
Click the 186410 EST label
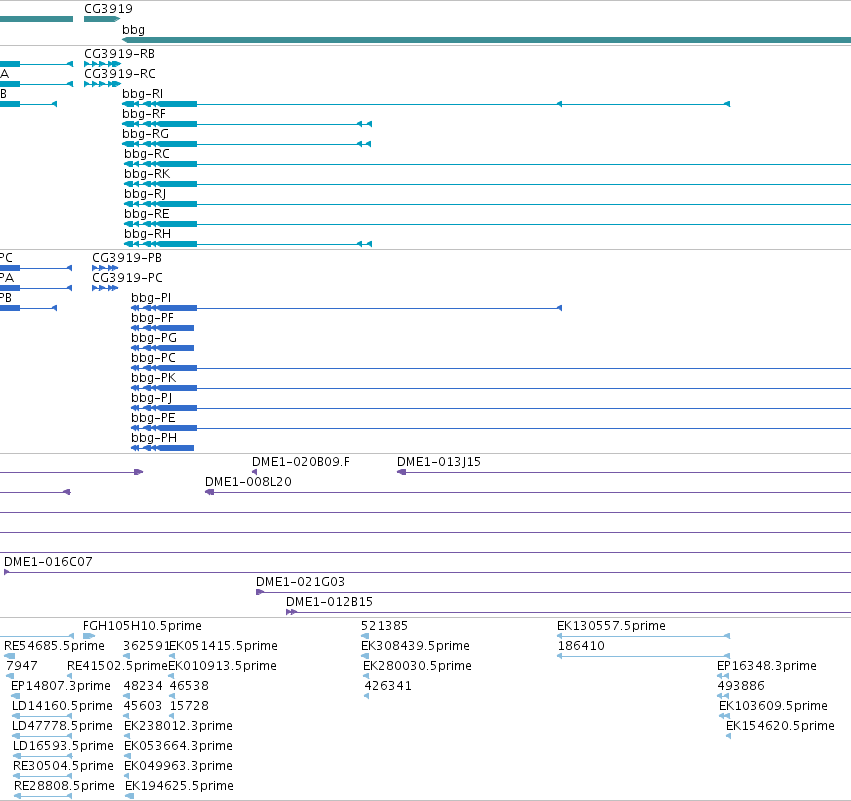tap(581, 646)
